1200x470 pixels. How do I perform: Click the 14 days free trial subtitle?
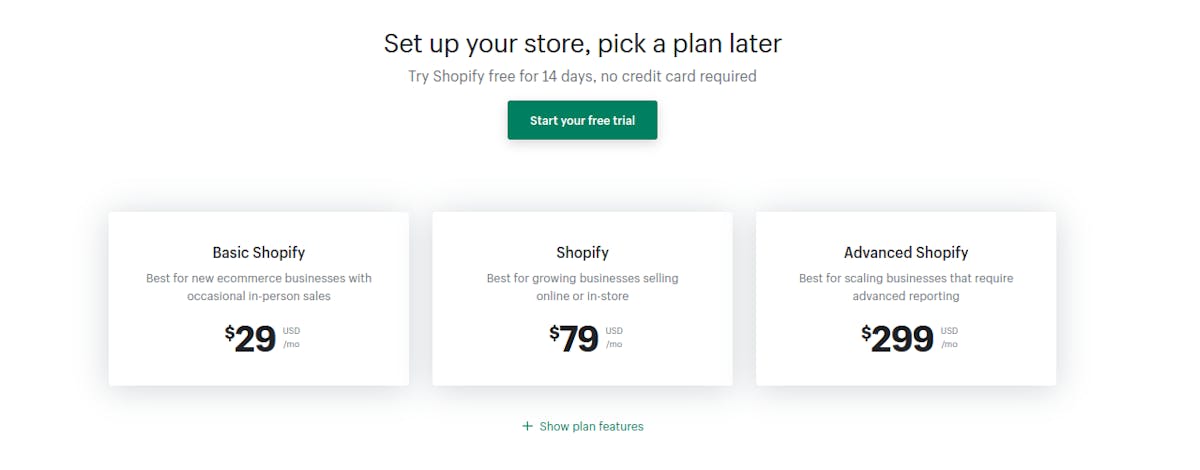click(x=582, y=76)
